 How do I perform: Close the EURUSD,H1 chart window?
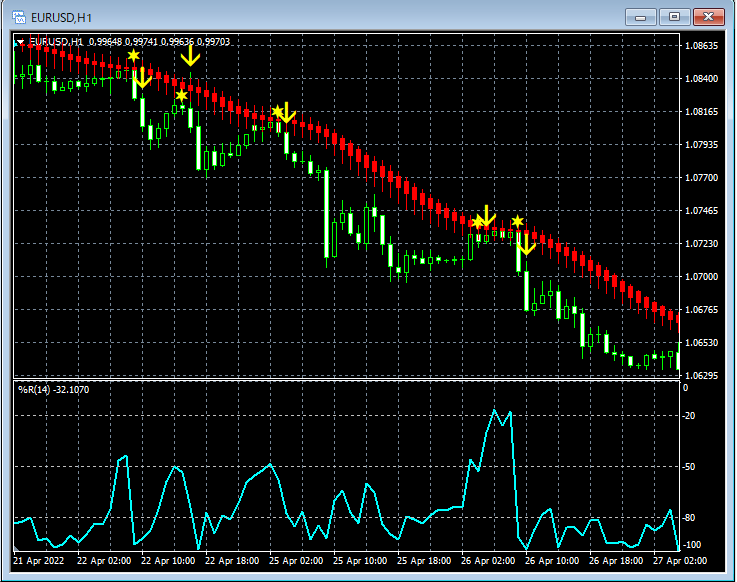tap(709, 17)
